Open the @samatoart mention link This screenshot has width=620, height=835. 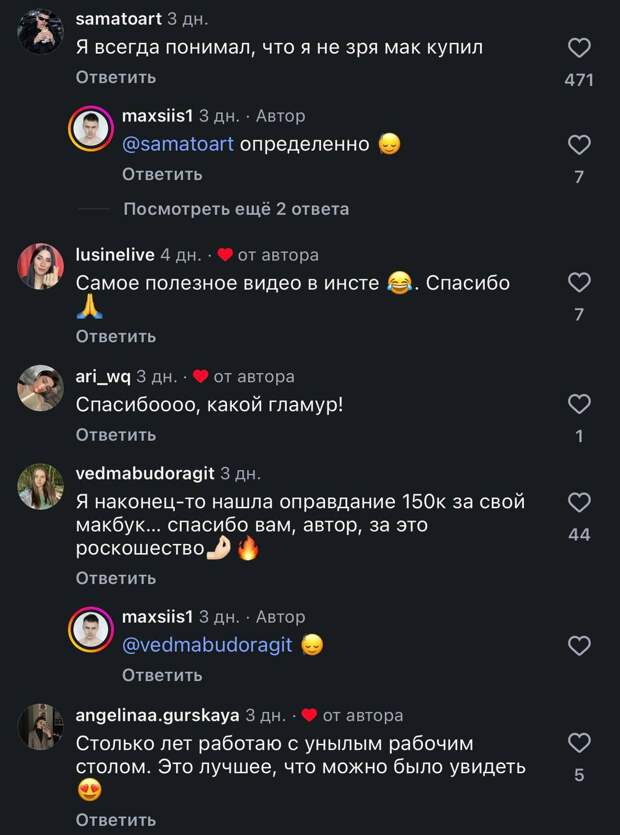[x=178, y=144]
